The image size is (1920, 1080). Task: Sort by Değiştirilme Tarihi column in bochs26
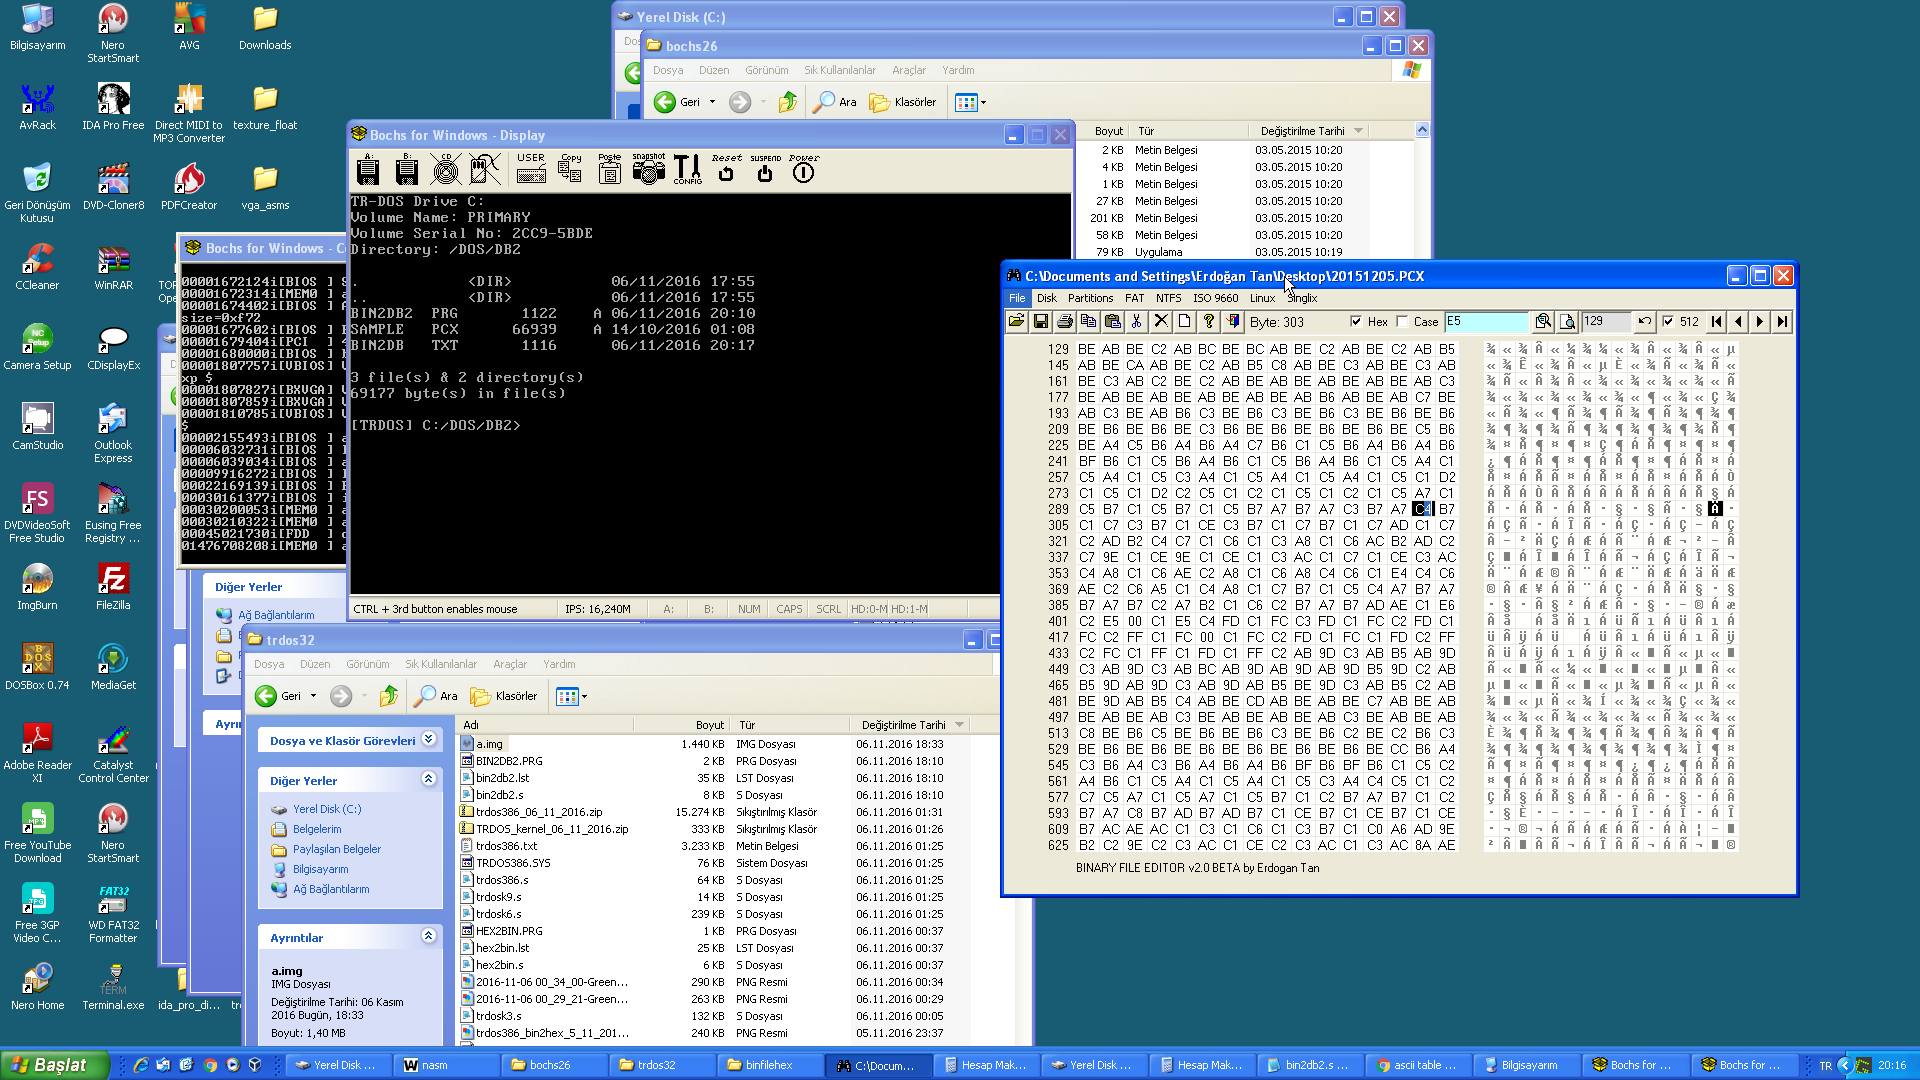tap(1309, 131)
